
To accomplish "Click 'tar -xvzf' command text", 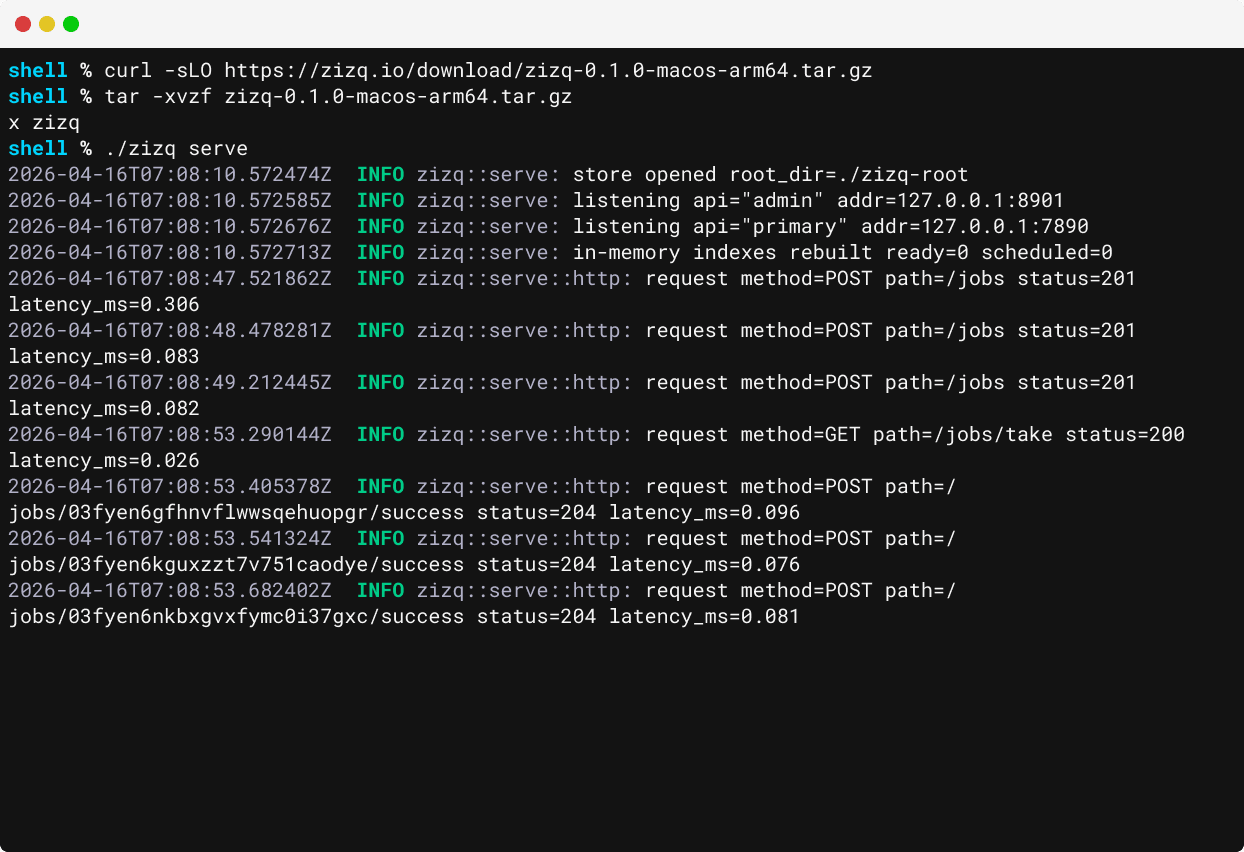I will tap(157, 97).
